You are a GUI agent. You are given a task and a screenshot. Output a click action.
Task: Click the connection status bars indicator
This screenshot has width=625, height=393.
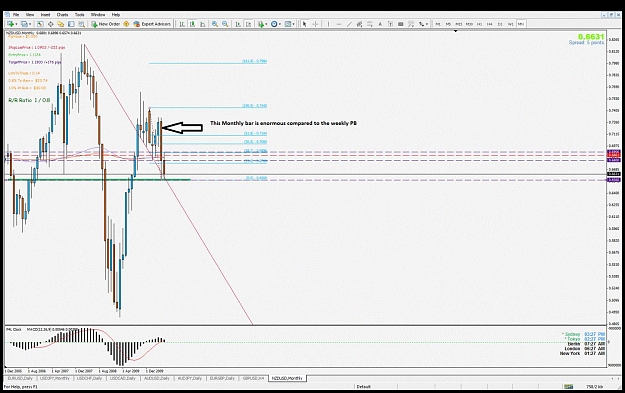click(x=569, y=387)
